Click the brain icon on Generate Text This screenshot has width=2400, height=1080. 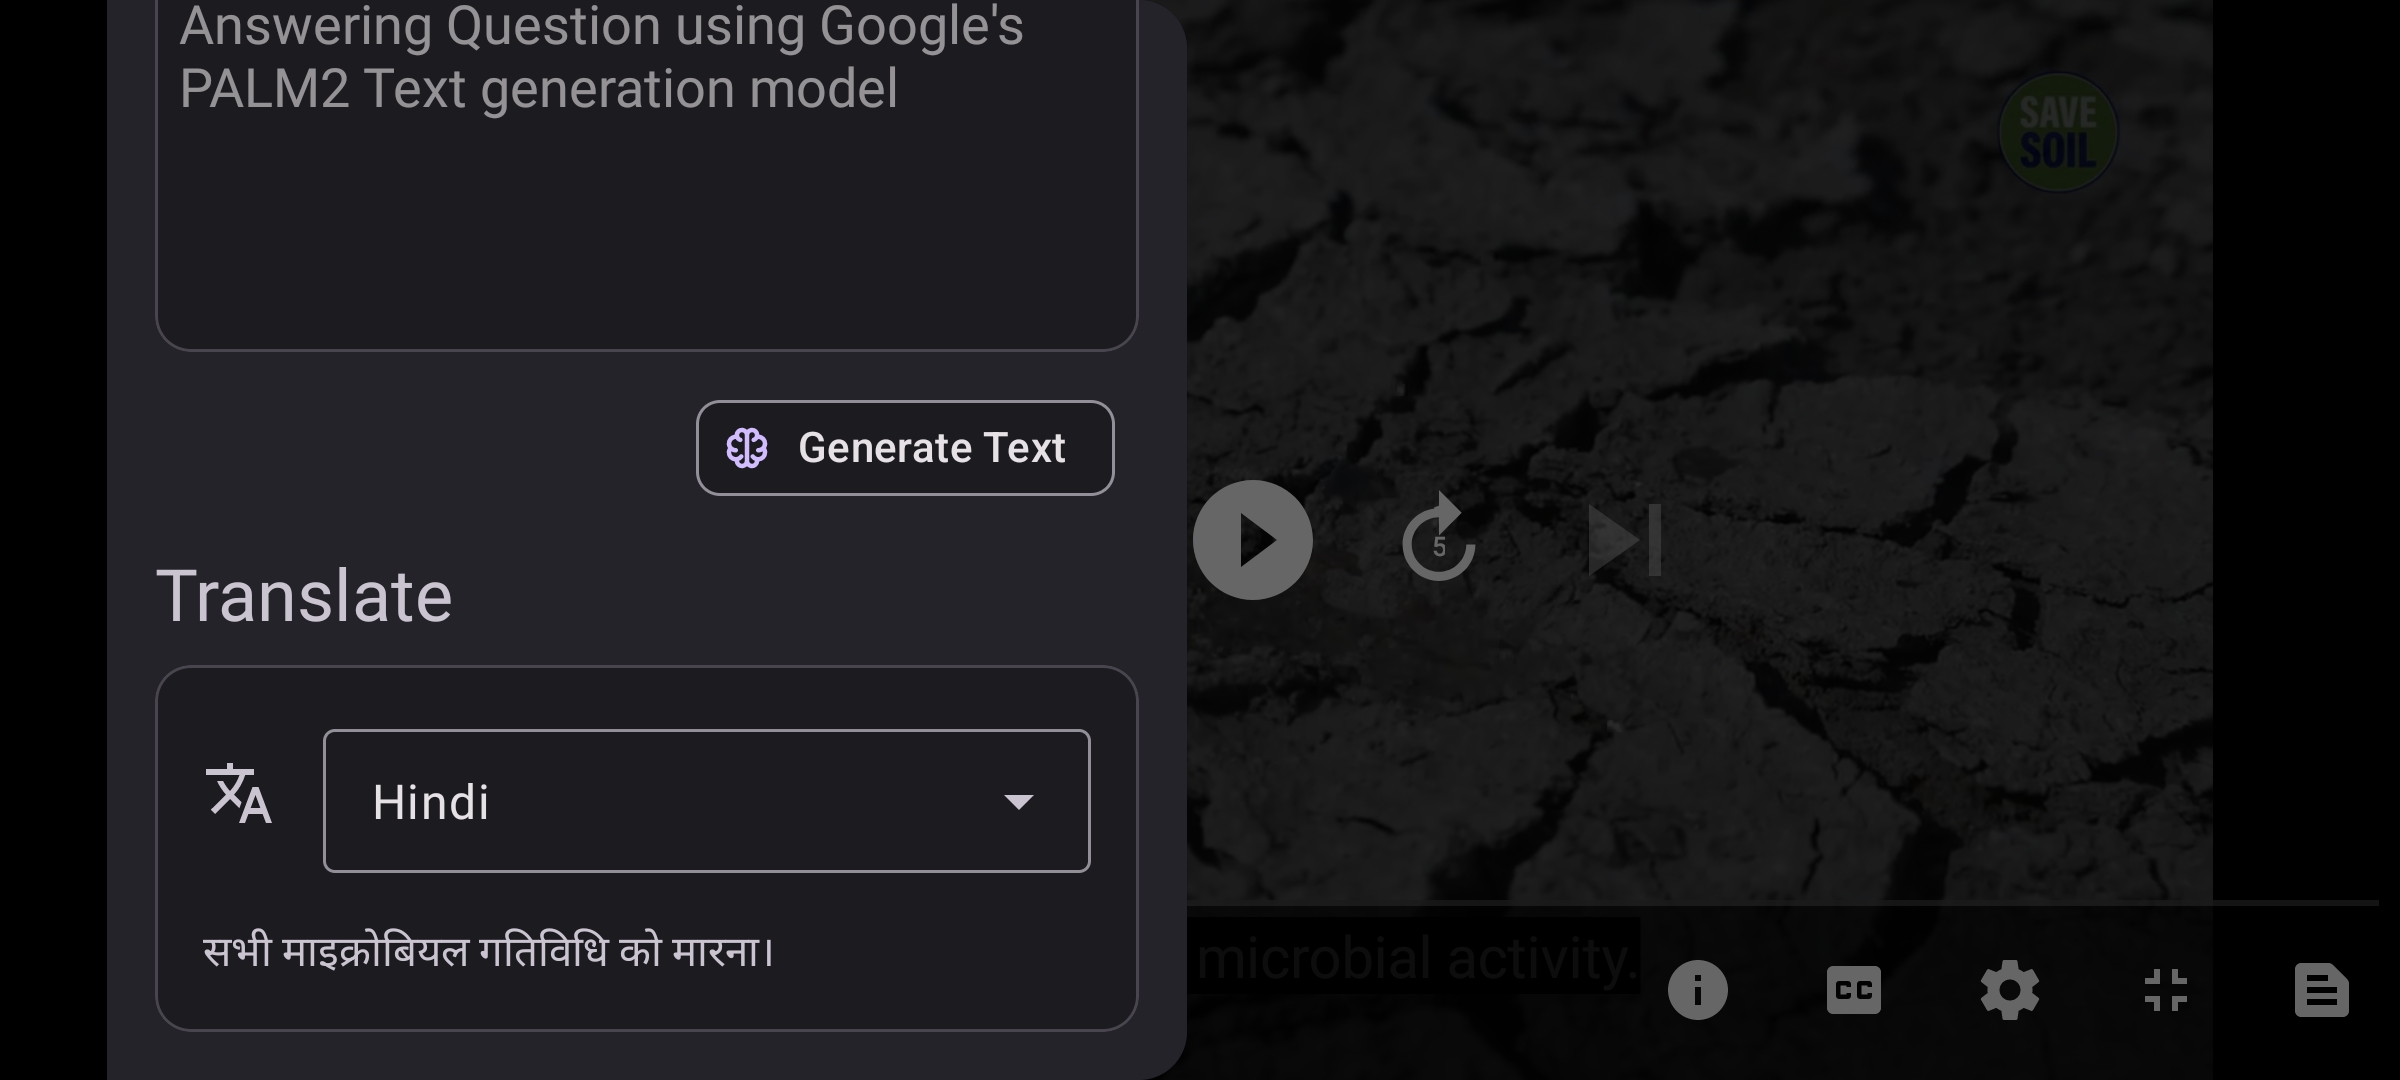click(747, 448)
